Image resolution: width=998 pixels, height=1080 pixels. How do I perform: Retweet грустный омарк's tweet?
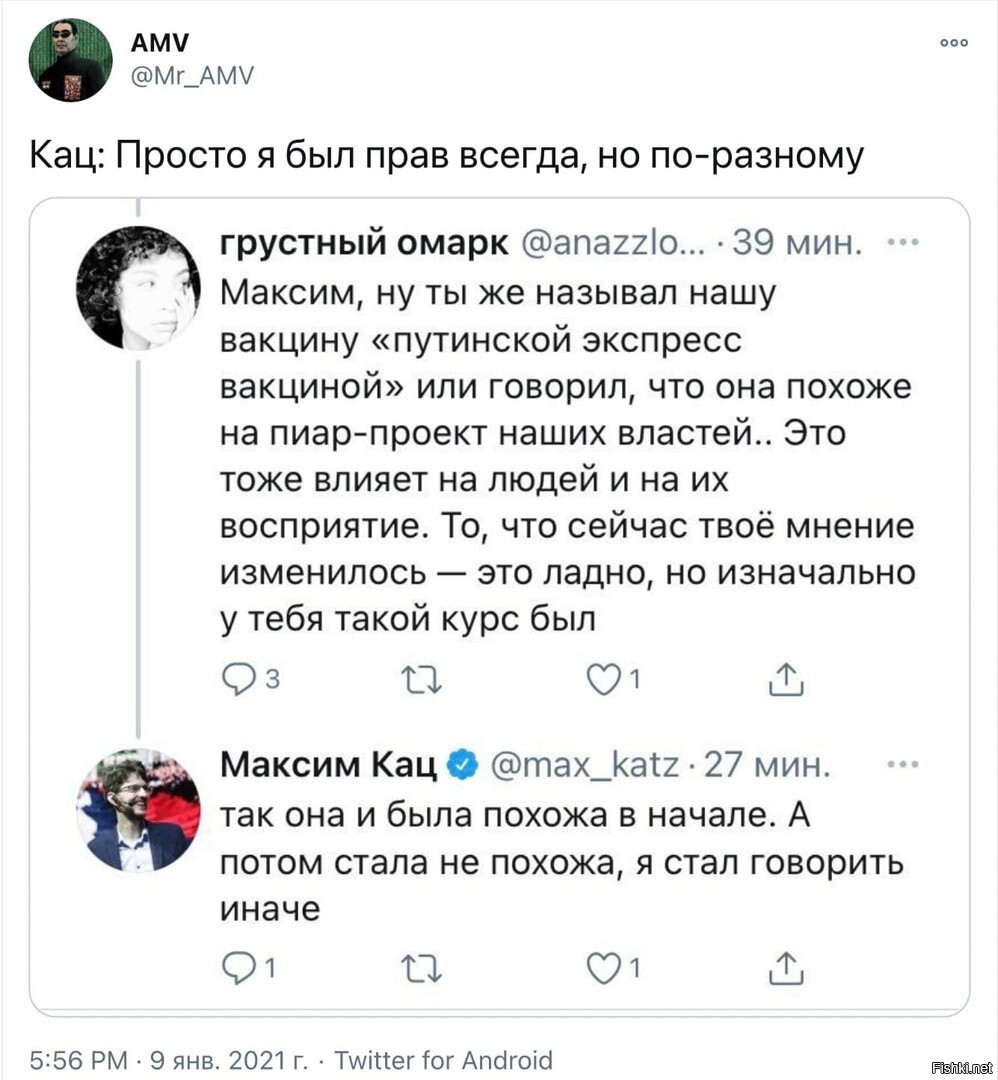click(421, 681)
